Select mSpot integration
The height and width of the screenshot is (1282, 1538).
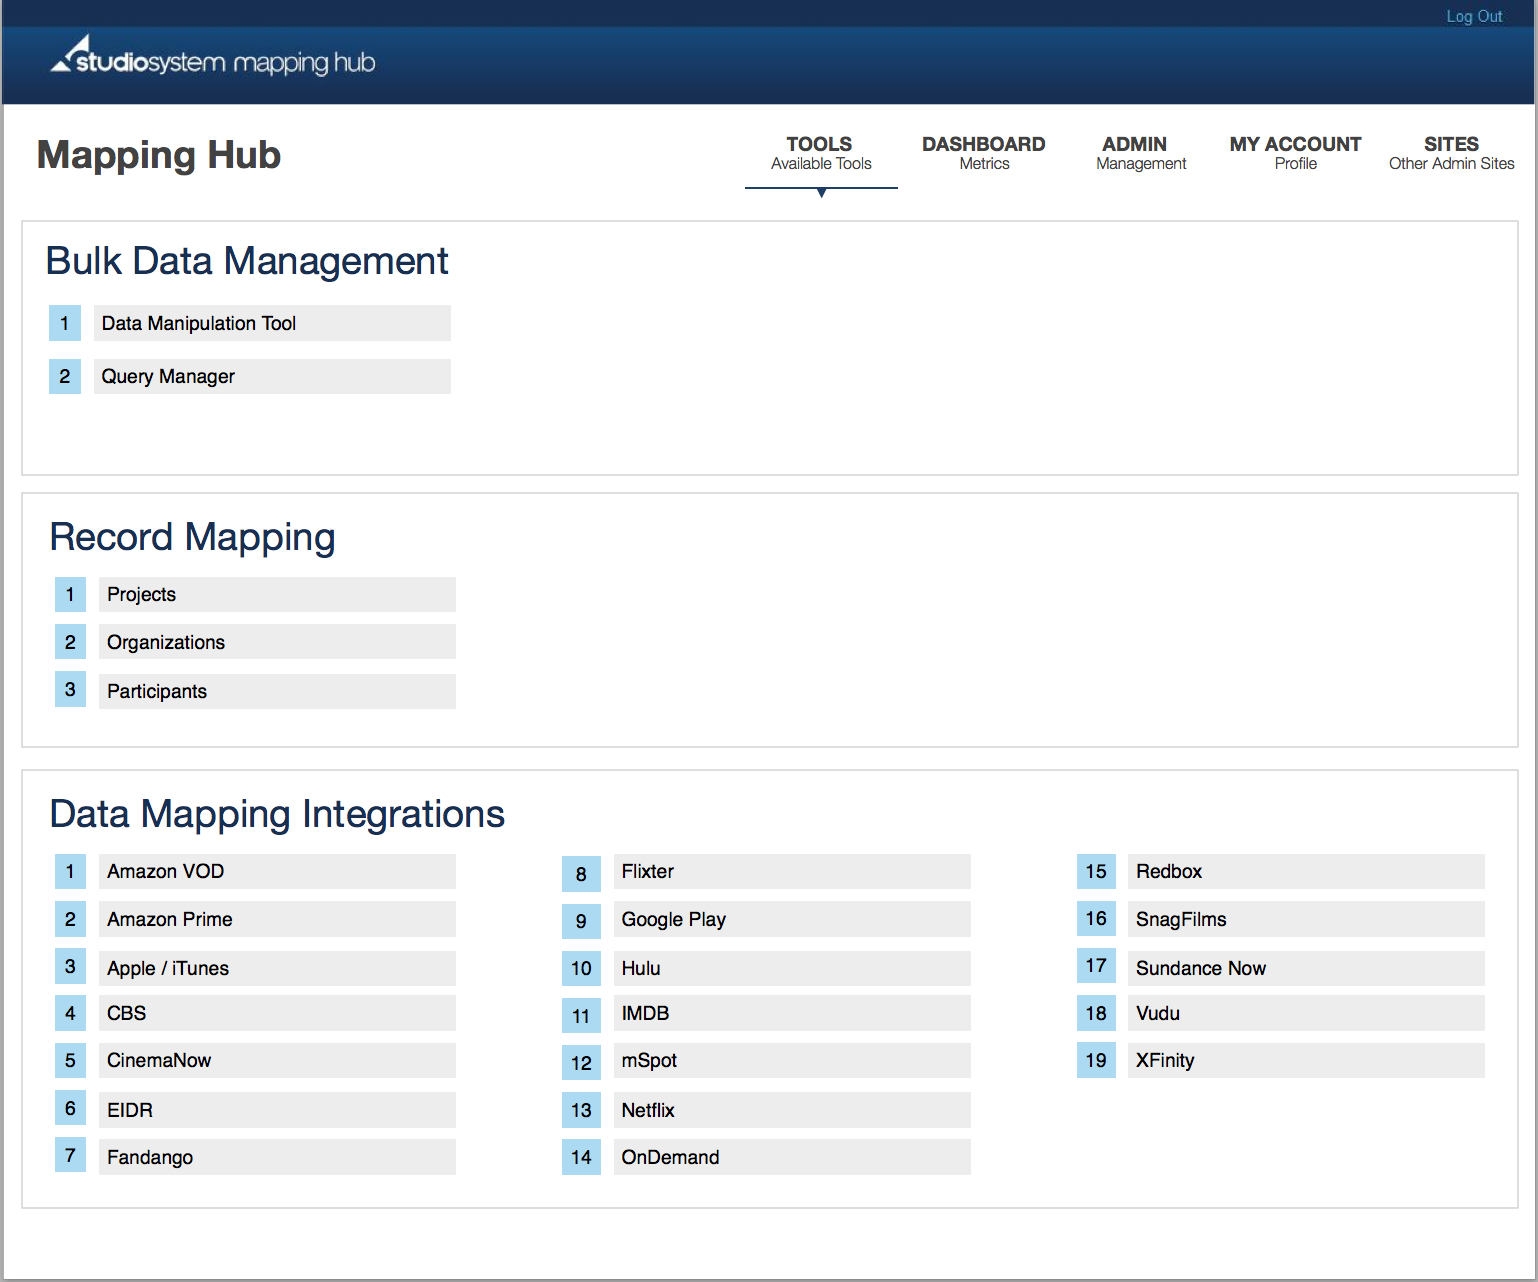792,1060
